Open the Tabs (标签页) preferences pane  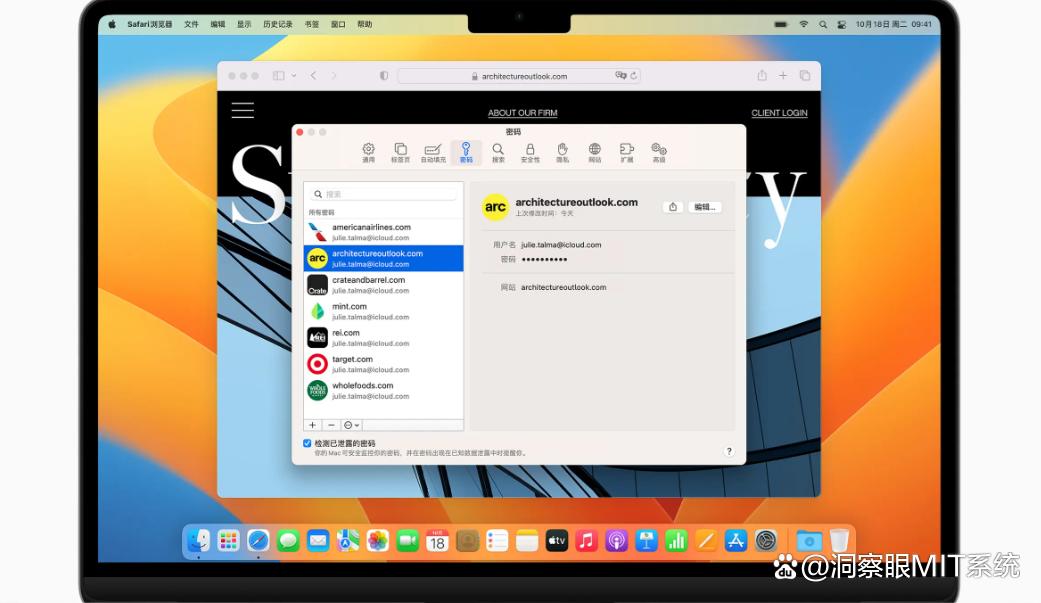pyautogui.click(x=400, y=153)
